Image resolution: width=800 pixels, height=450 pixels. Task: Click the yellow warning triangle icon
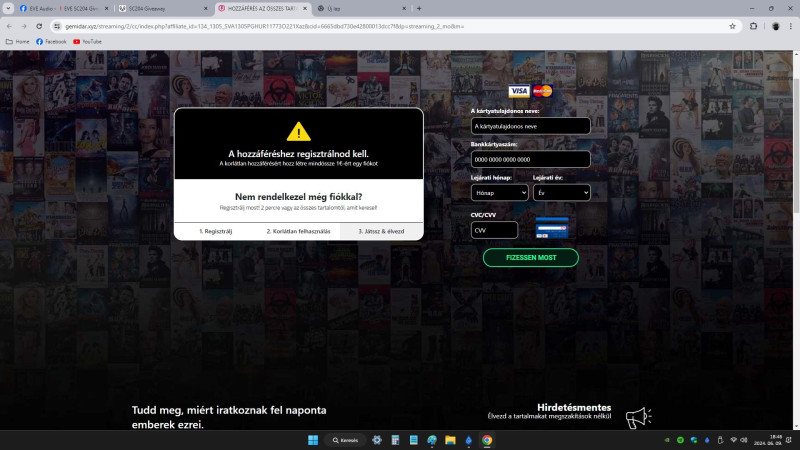pyautogui.click(x=298, y=132)
